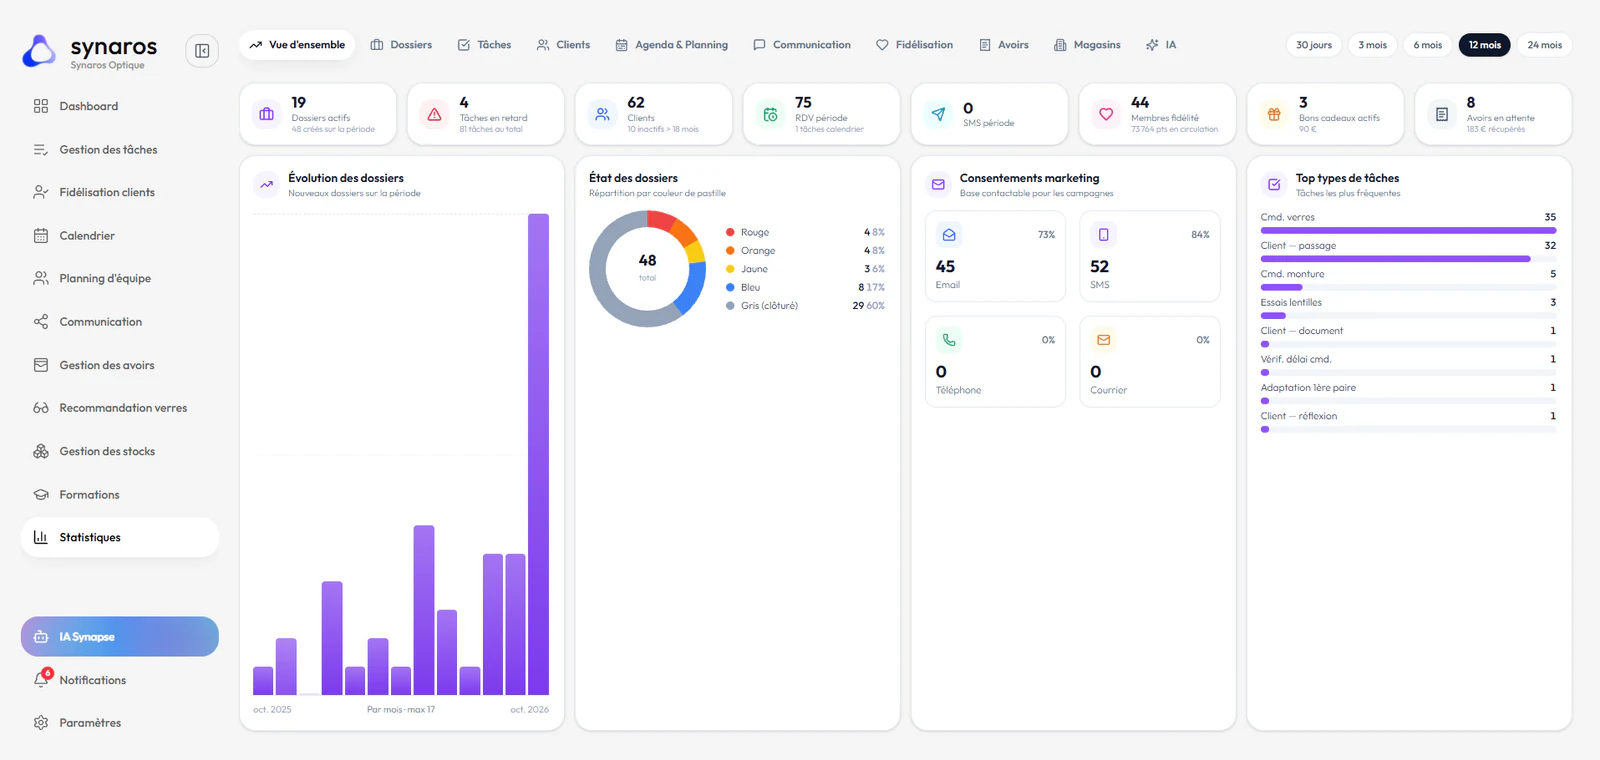The image size is (1600, 760).
Task: Select the 12 mois period
Action: coord(1485,45)
